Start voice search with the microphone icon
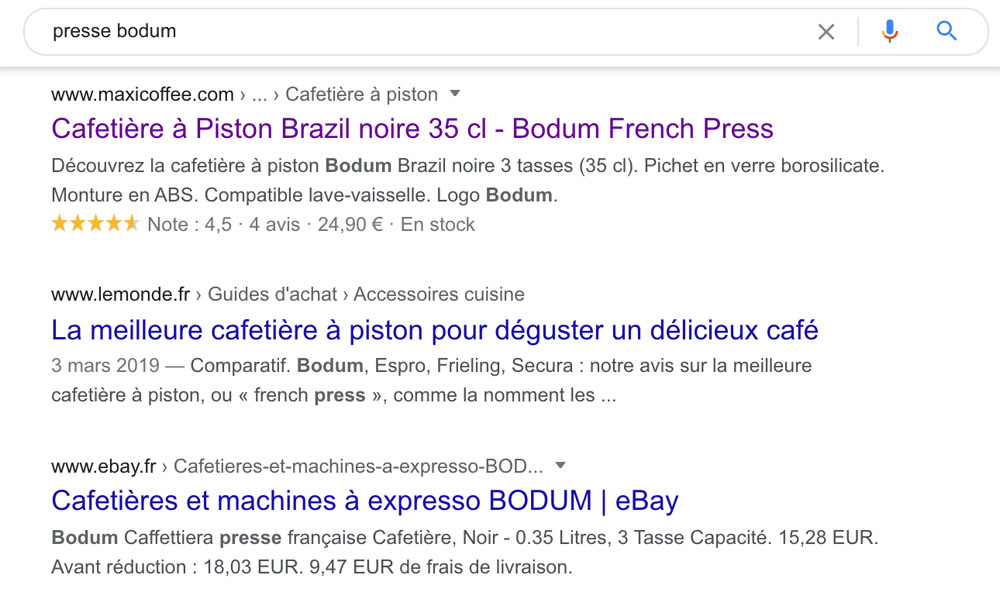1000x606 pixels. (890, 31)
